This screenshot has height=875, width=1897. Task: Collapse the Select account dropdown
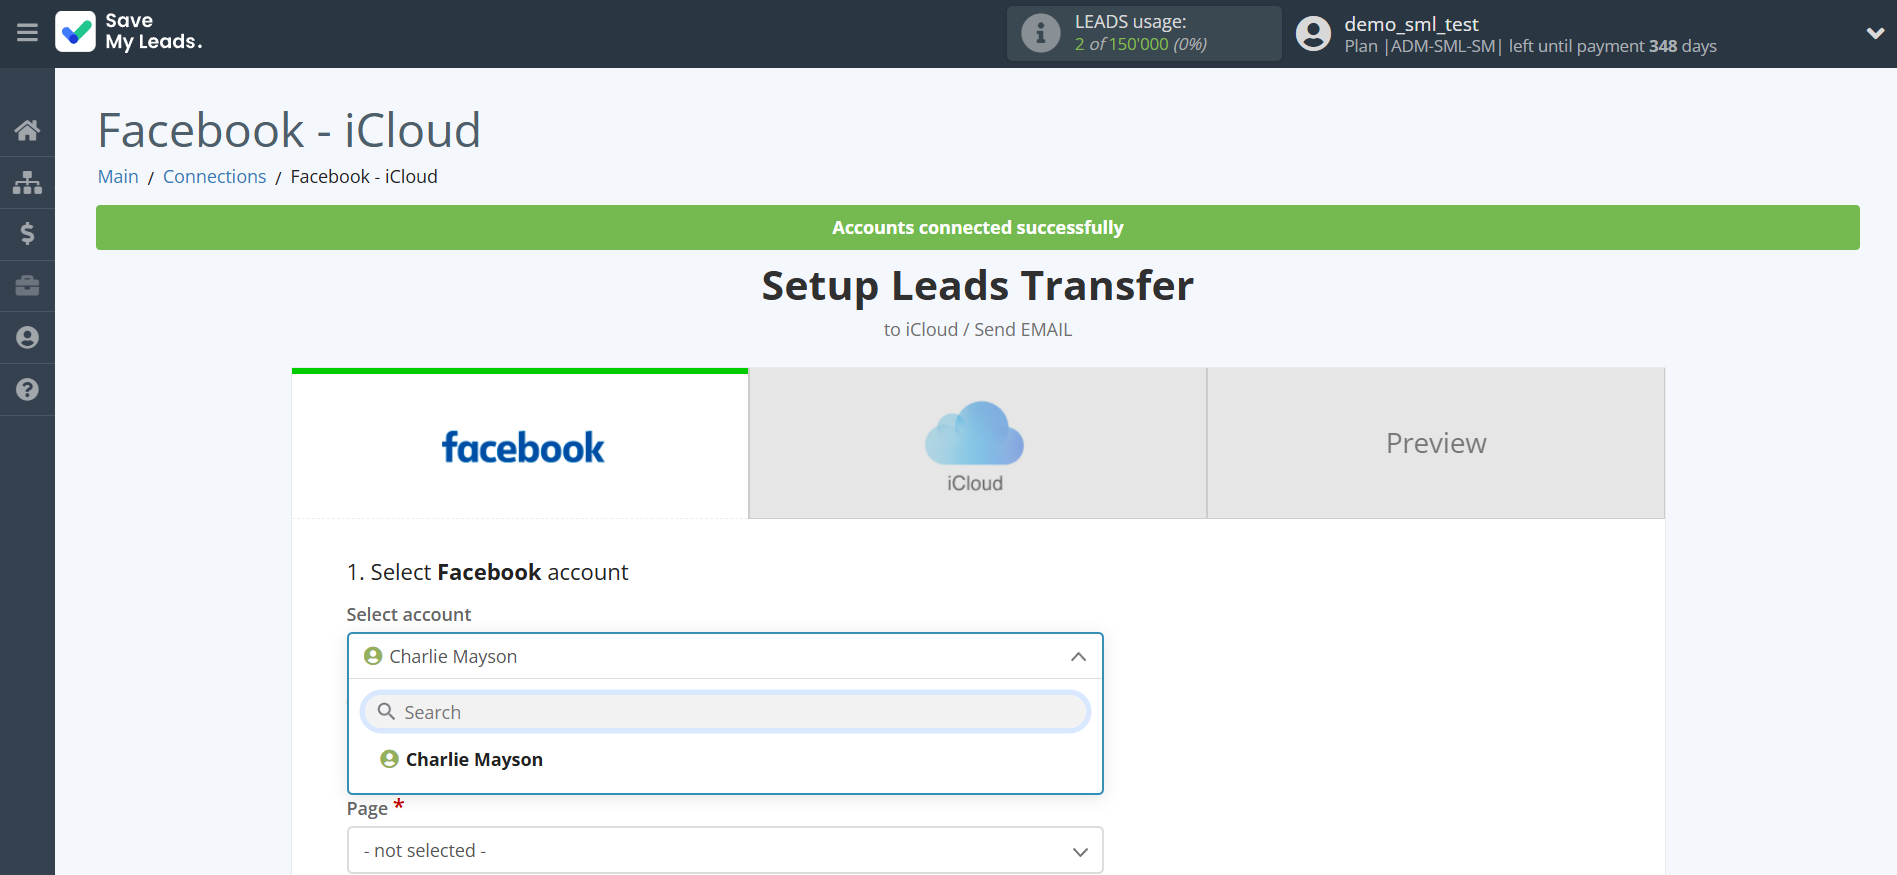point(1078,657)
